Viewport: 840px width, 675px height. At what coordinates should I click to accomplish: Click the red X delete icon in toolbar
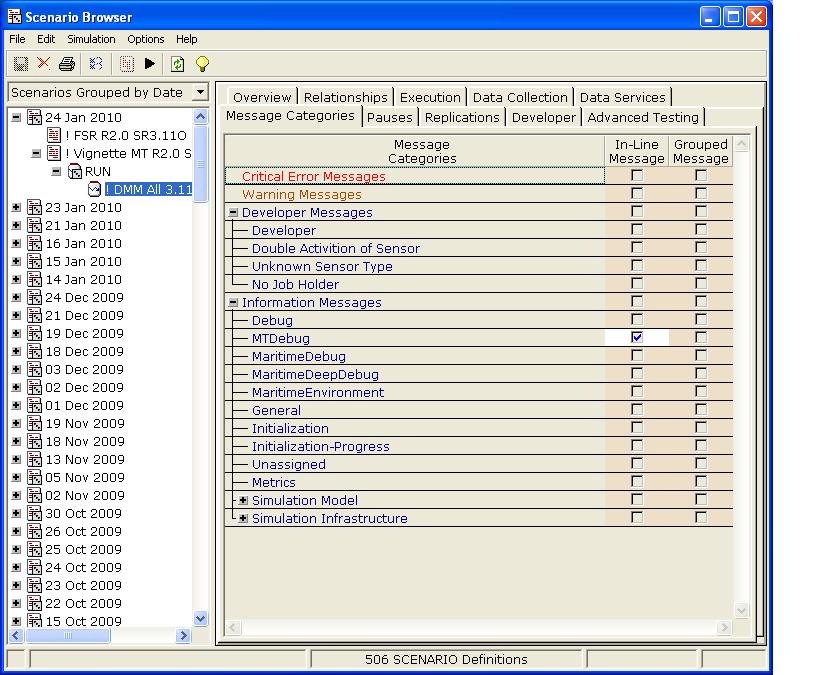tap(43, 64)
